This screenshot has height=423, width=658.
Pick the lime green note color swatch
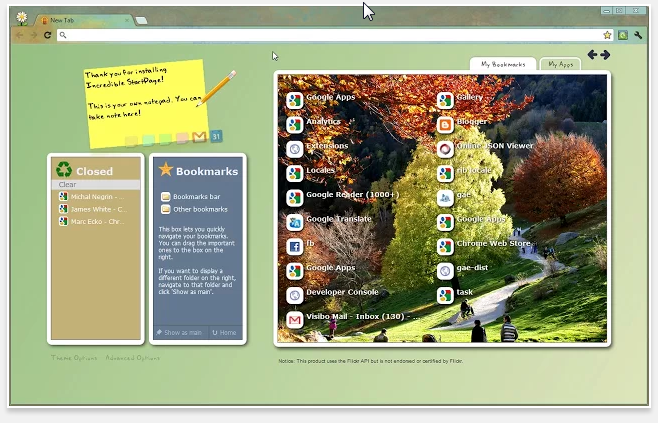tap(165, 138)
